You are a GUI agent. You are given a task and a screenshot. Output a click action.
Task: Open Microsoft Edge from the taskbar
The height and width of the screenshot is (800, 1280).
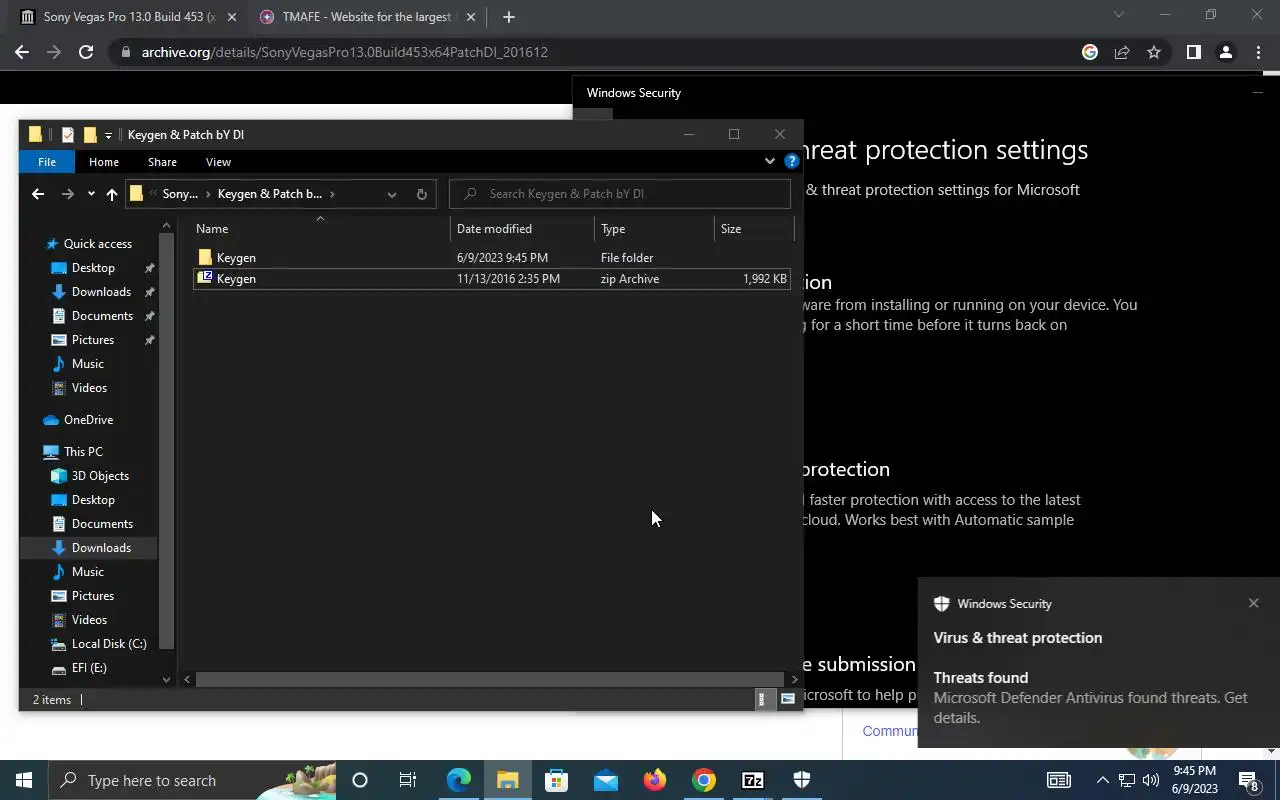459,780
